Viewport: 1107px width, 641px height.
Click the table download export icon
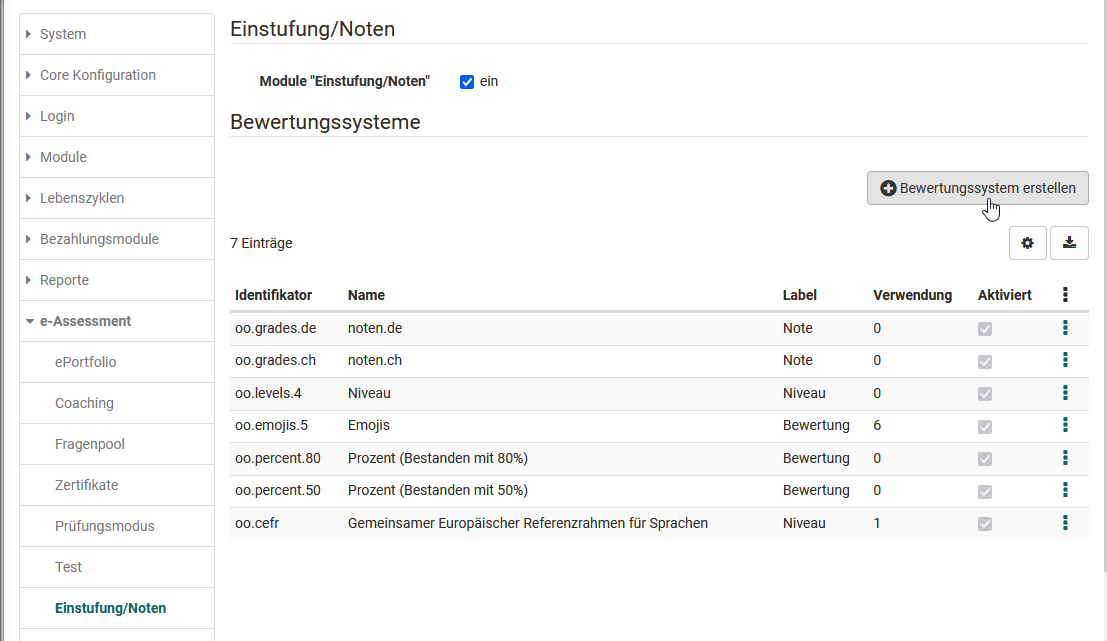coord(1069,243)
